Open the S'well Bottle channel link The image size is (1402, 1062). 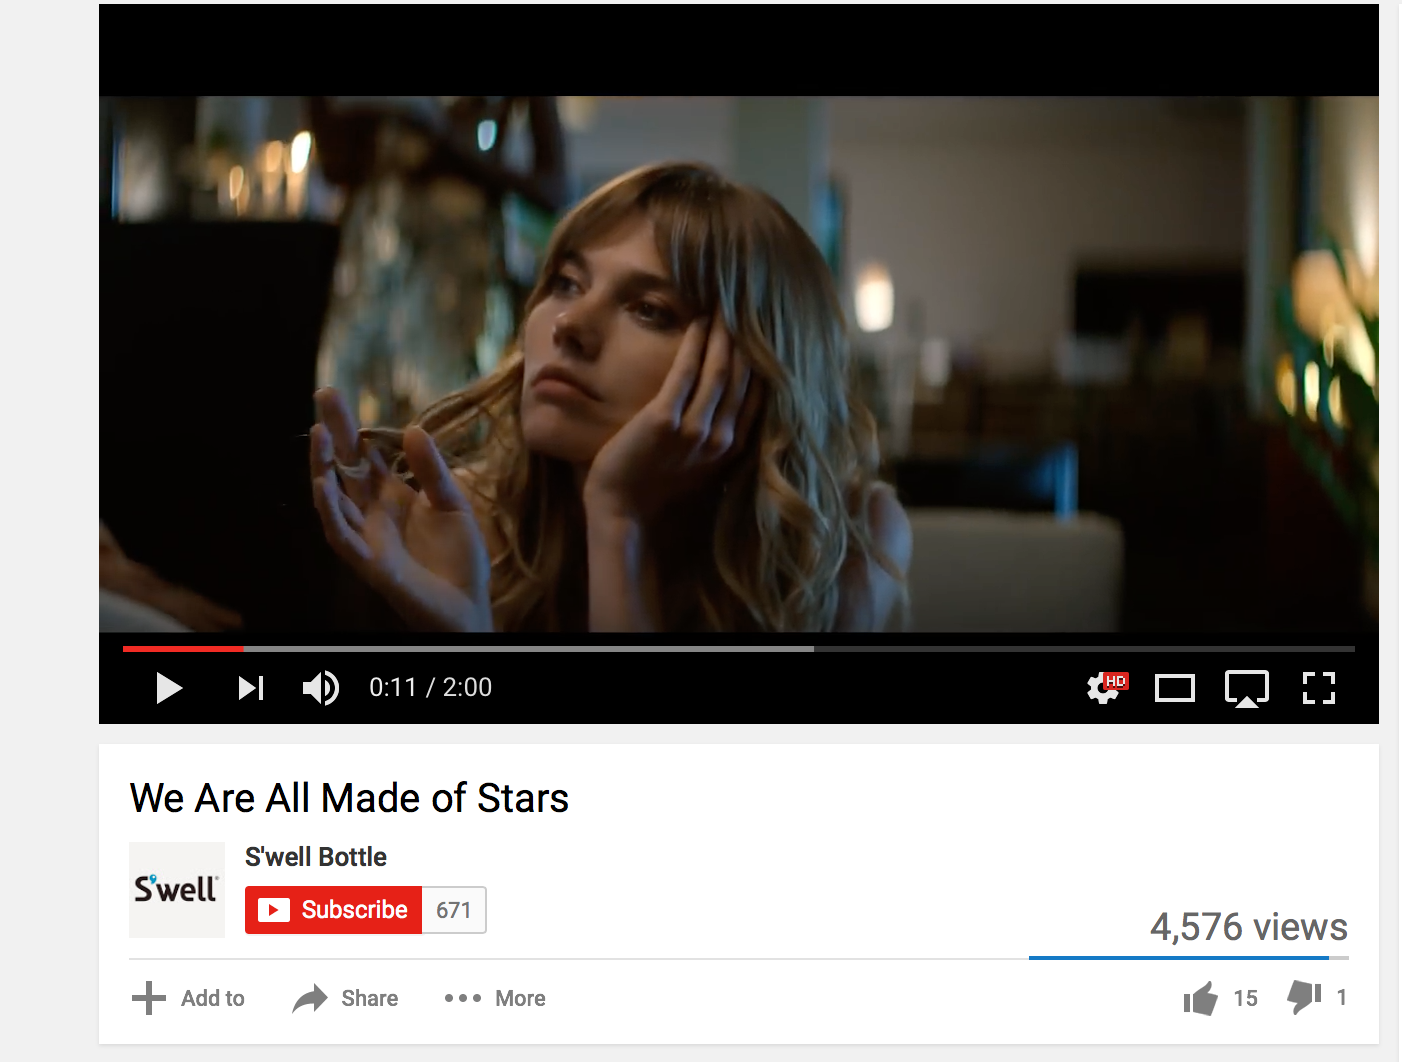[x=316, y=857]
